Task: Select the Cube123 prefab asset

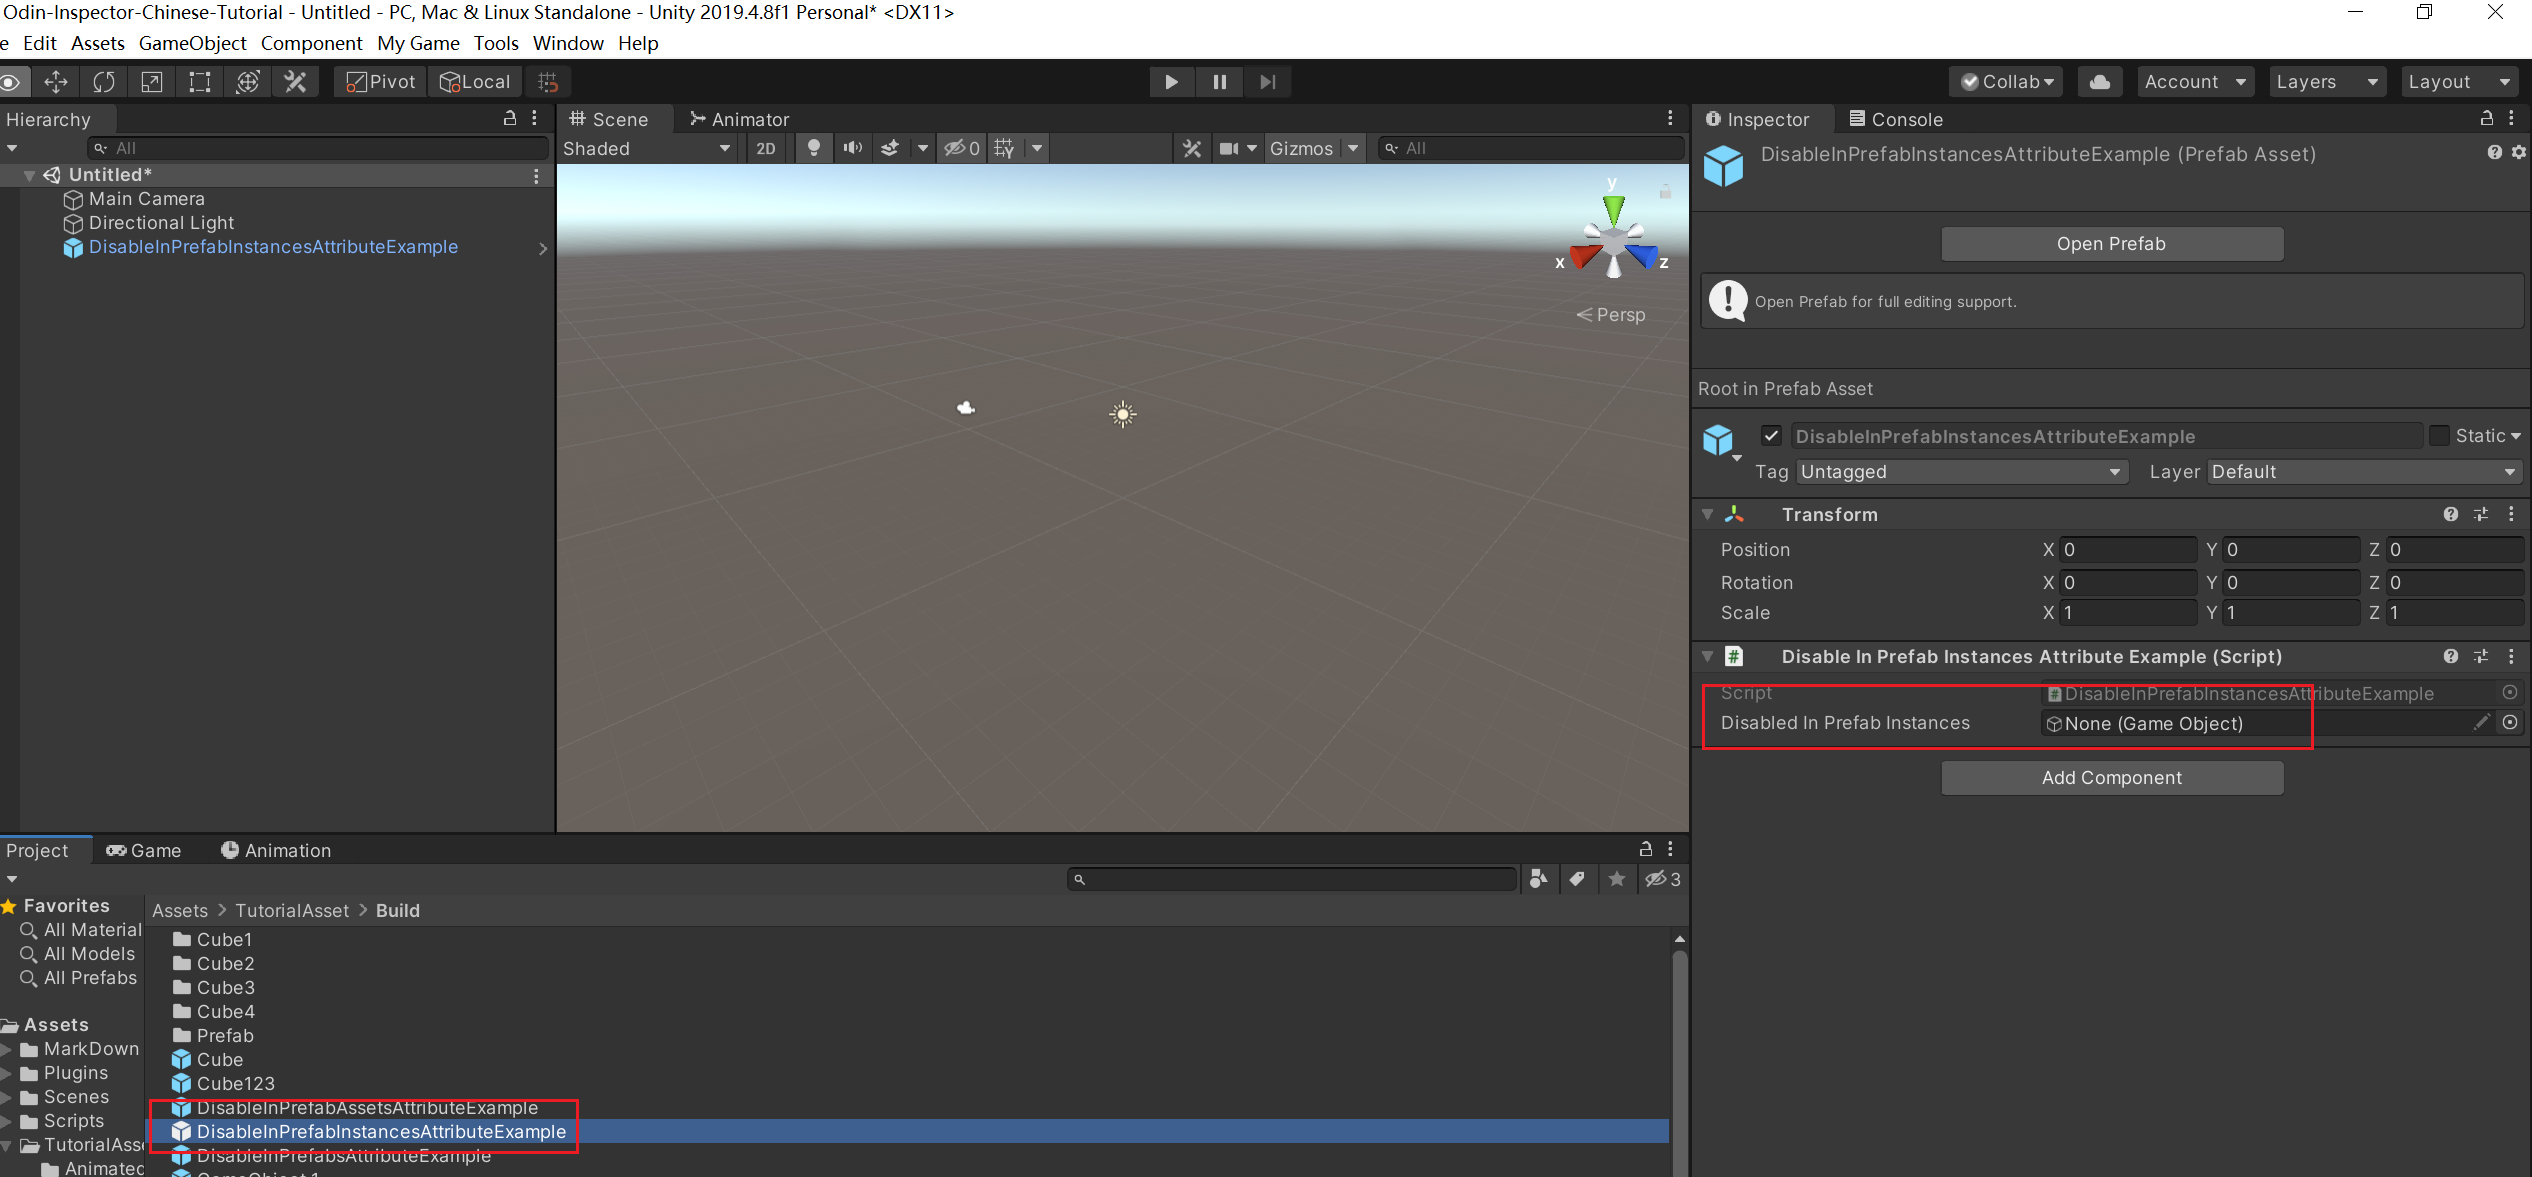Action: click(x=223, y=1084)
